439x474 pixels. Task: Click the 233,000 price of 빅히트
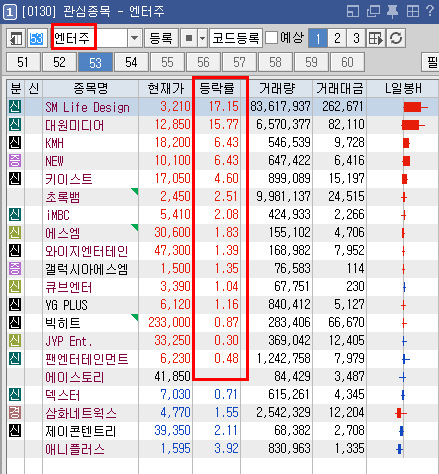tap(169, 322)
